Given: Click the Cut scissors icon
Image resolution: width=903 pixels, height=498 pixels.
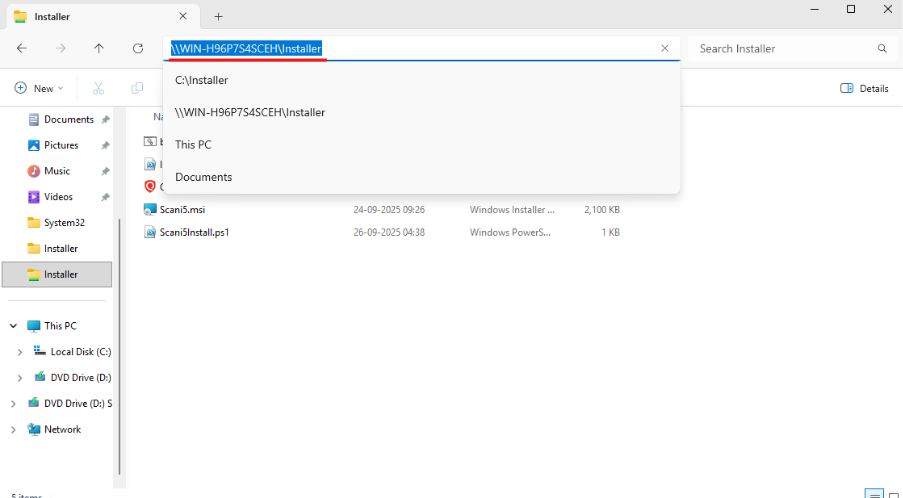Looking at the screenshot, I should pyautogui.click(x=98, y=88).
